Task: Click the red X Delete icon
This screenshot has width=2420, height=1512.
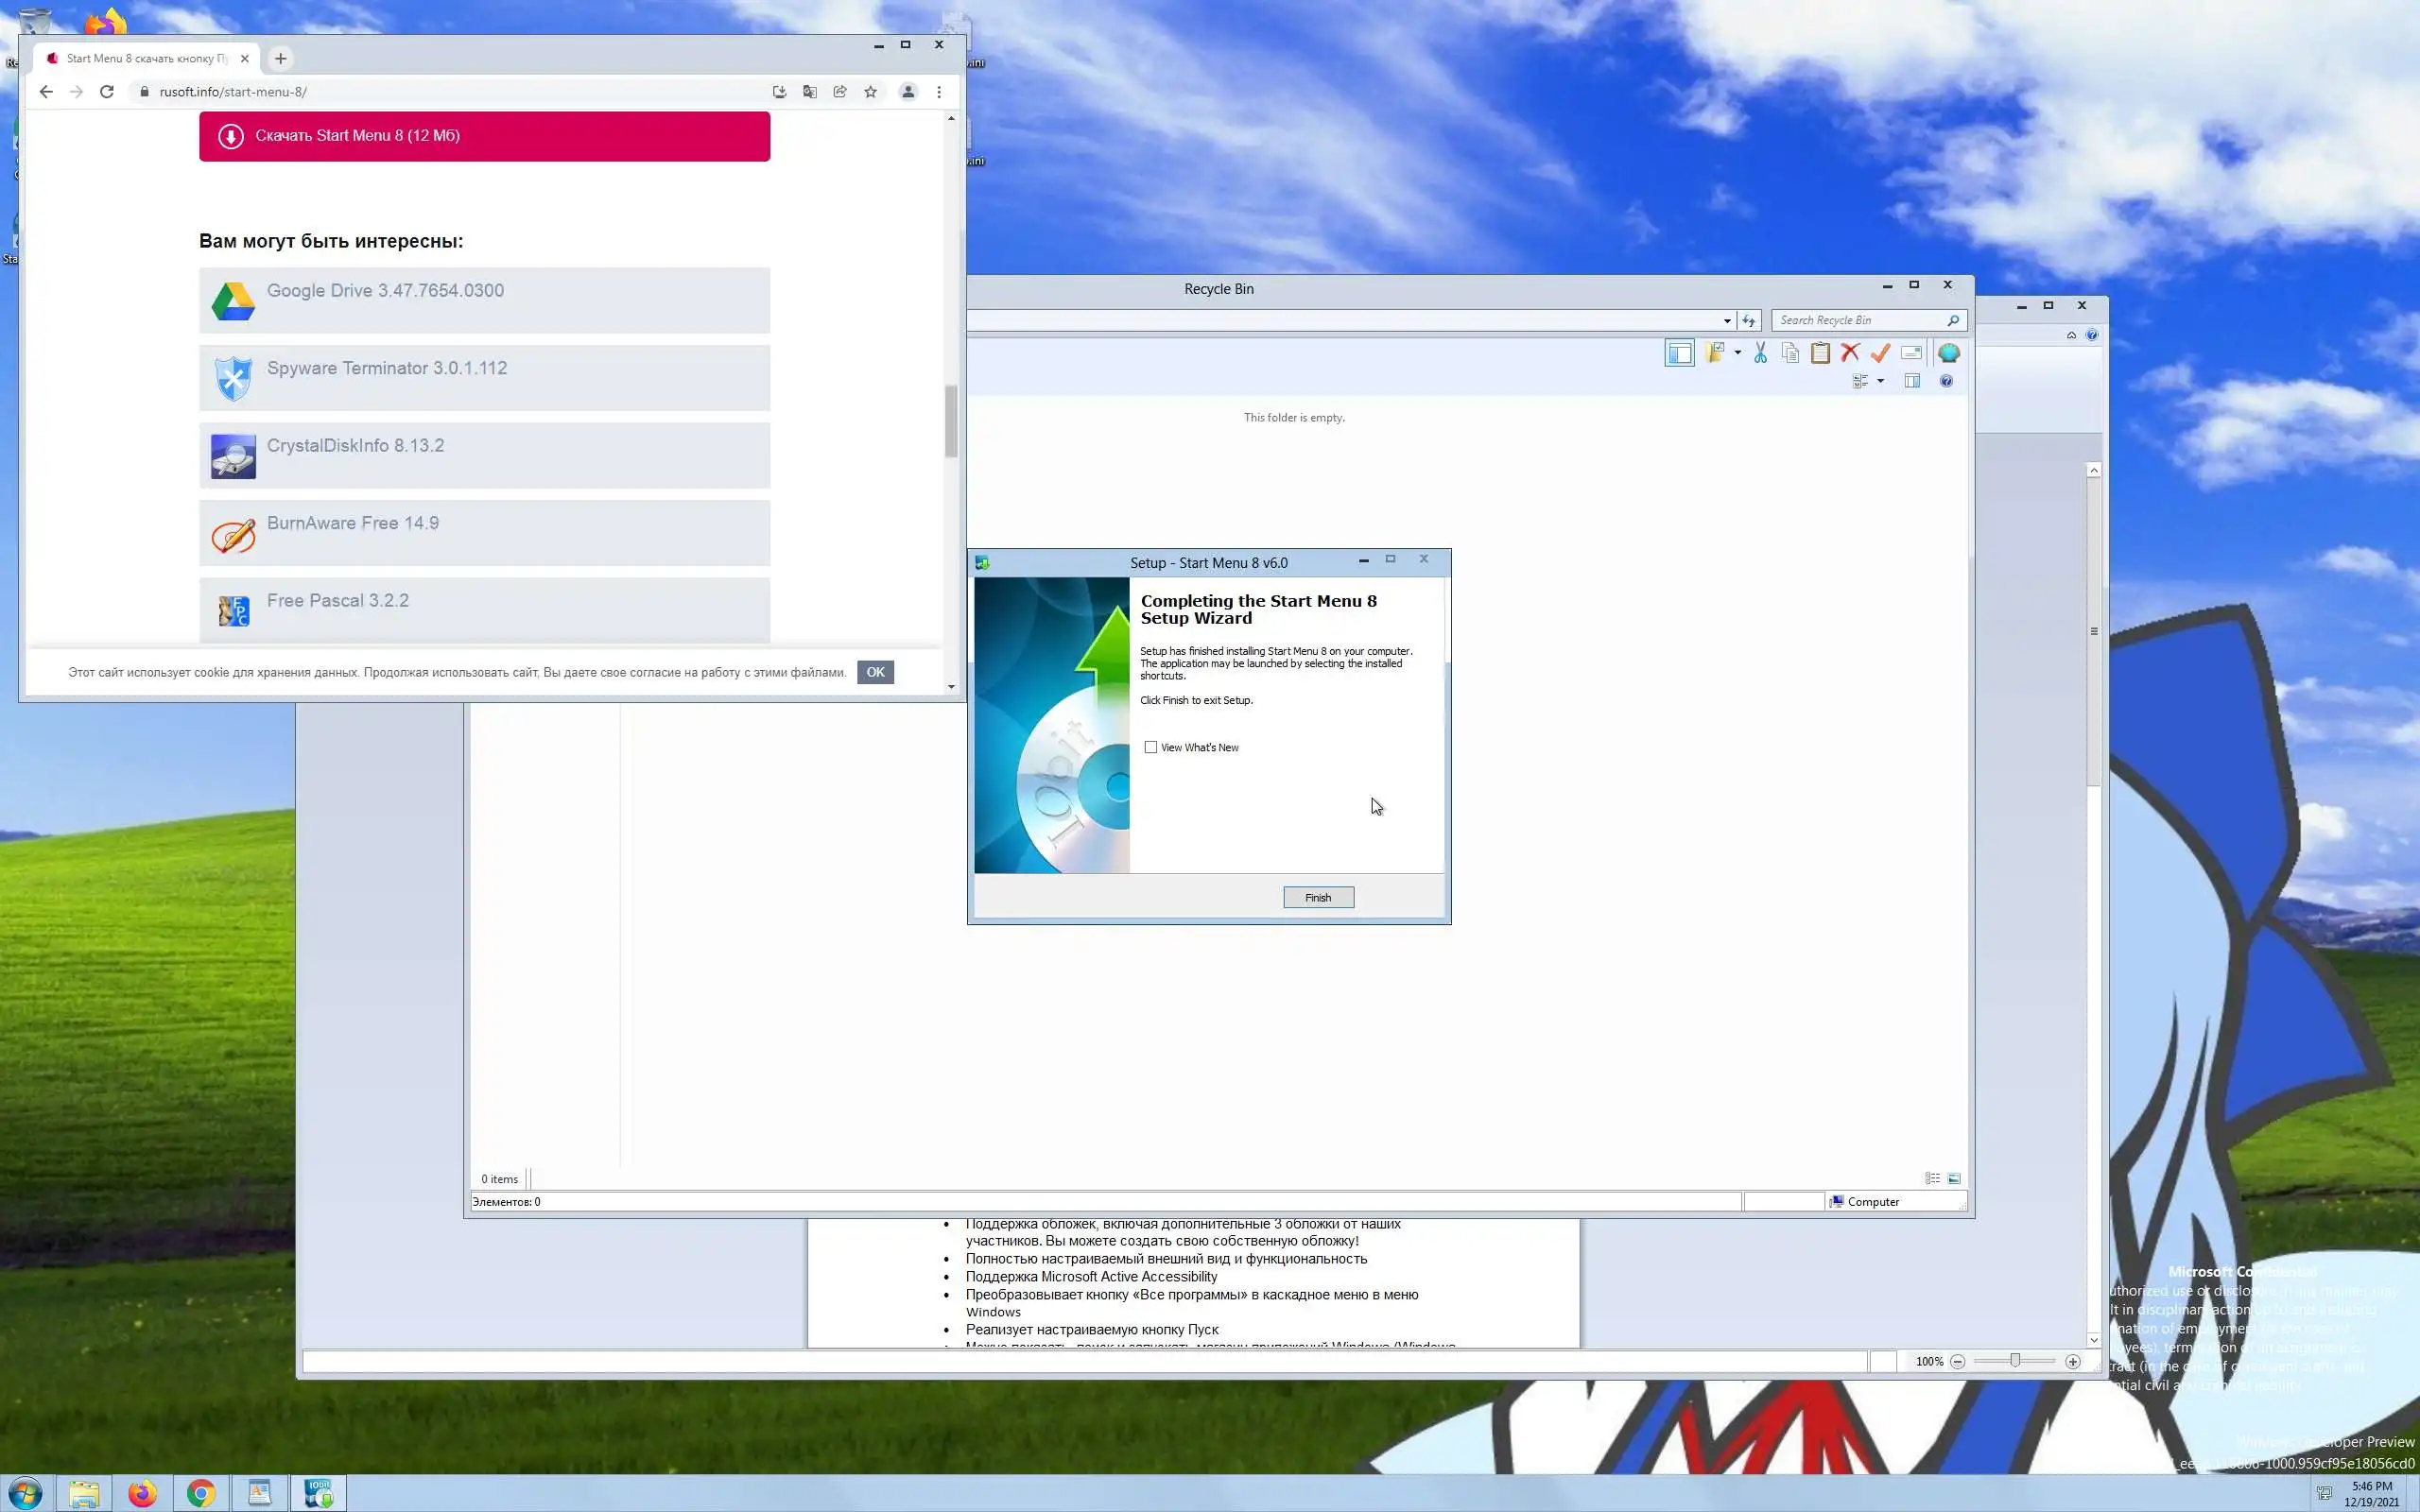Action: (x=1850, y=353)
